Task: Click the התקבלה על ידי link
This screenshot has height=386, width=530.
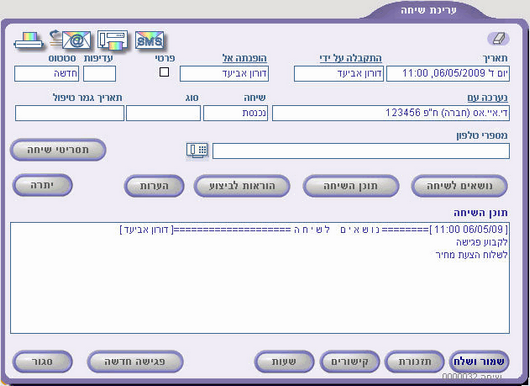Action: [351, 58]
